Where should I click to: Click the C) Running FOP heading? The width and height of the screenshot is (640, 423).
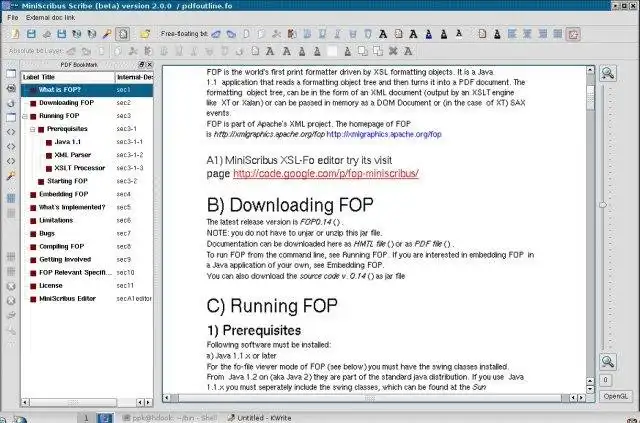[x=272, y=306]
